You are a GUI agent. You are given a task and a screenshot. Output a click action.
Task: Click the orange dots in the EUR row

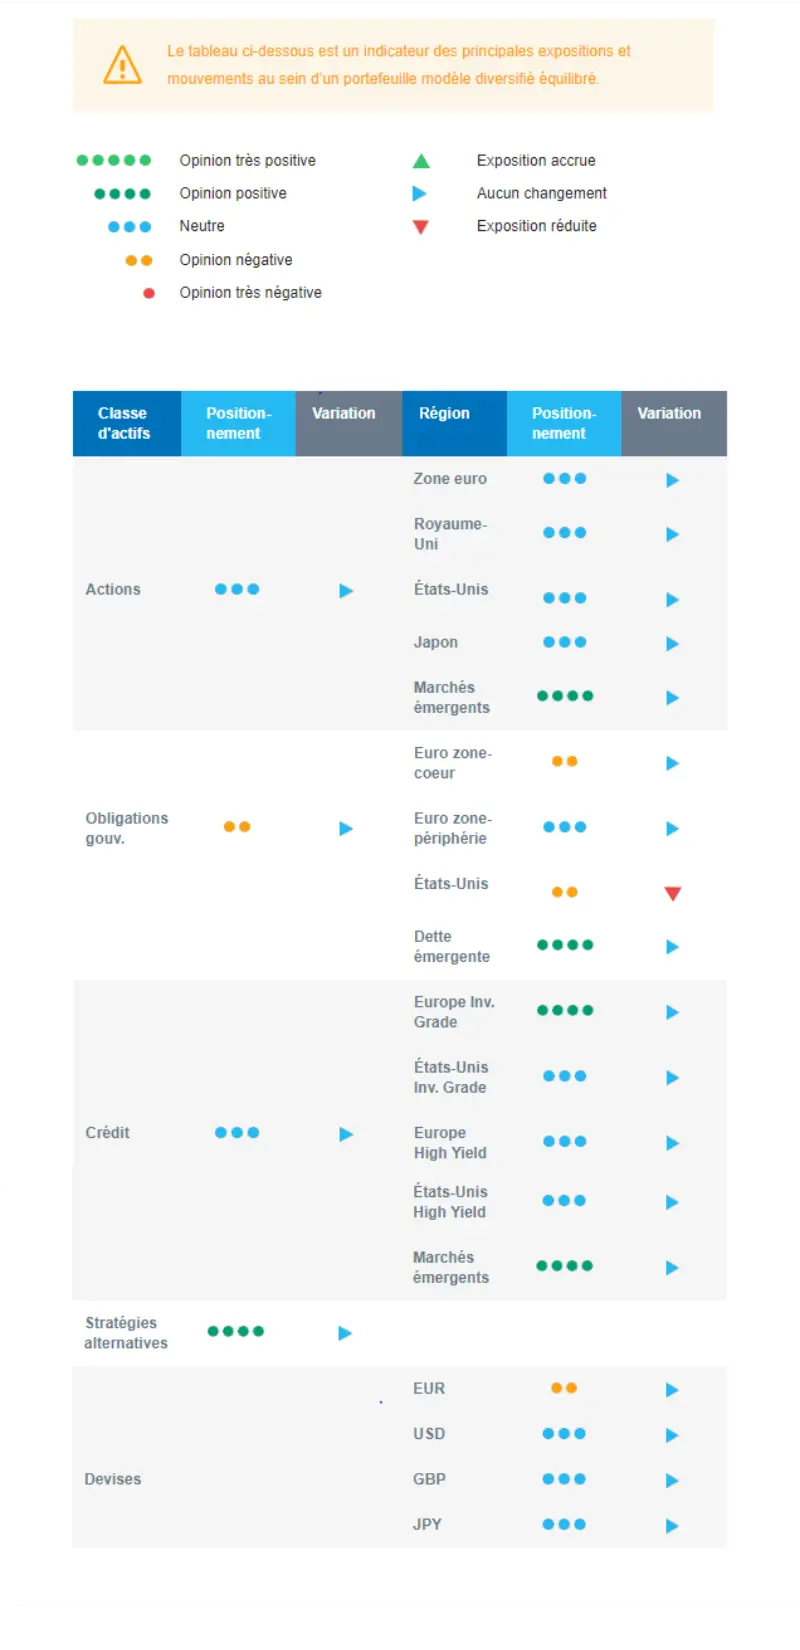[x=564, y=1388]
